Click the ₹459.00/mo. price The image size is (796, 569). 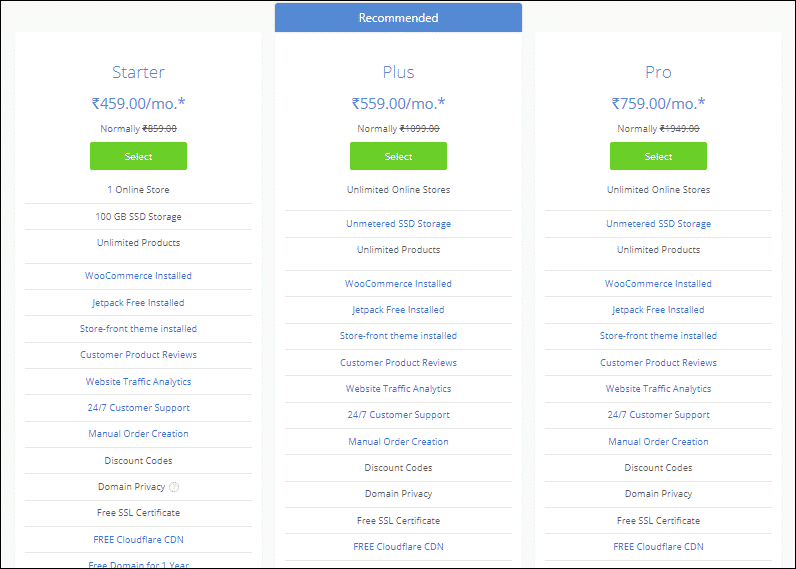click(139, 104)
